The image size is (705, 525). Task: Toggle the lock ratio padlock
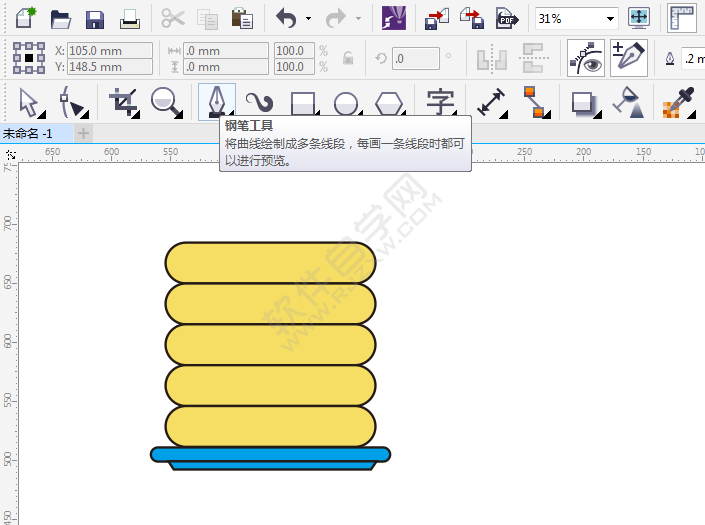tap(348, 59)
